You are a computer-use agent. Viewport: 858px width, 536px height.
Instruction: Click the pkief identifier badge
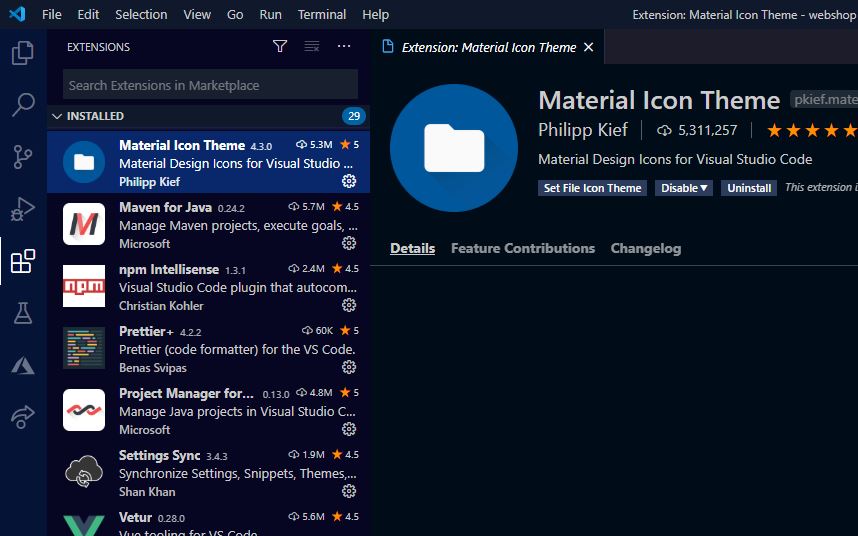pos(824,100)
